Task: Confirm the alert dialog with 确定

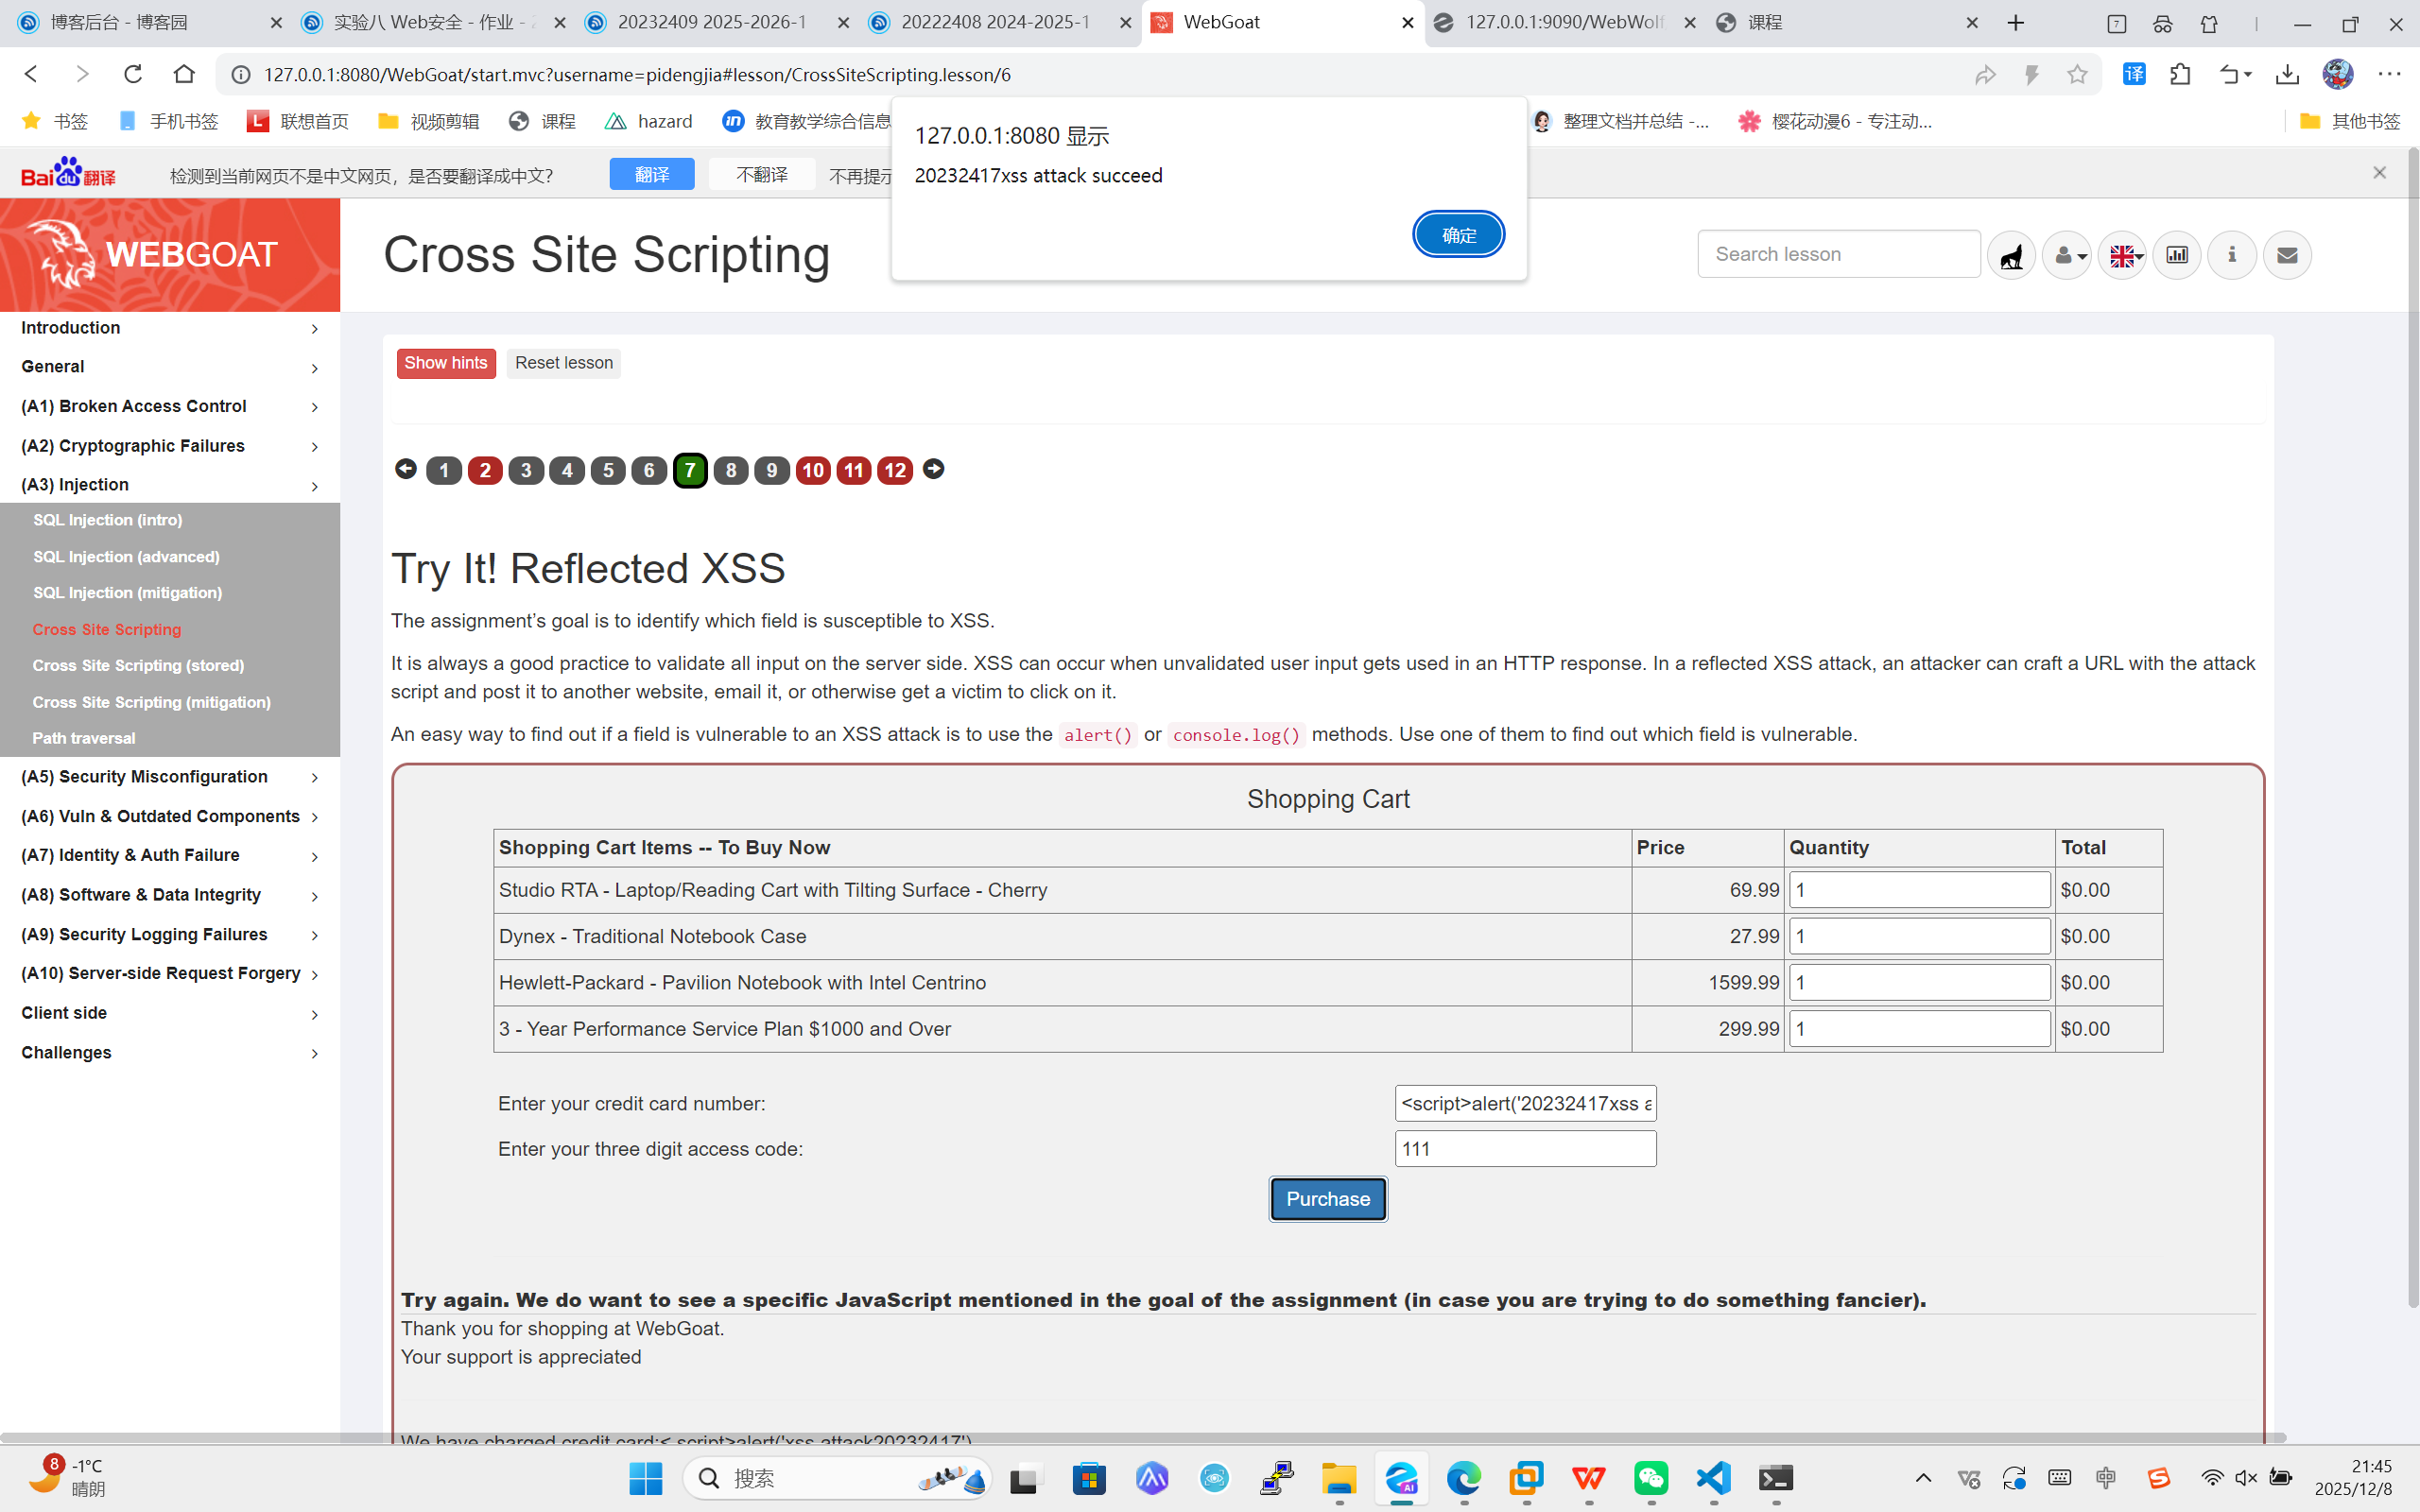Action: pos(1458,235)
